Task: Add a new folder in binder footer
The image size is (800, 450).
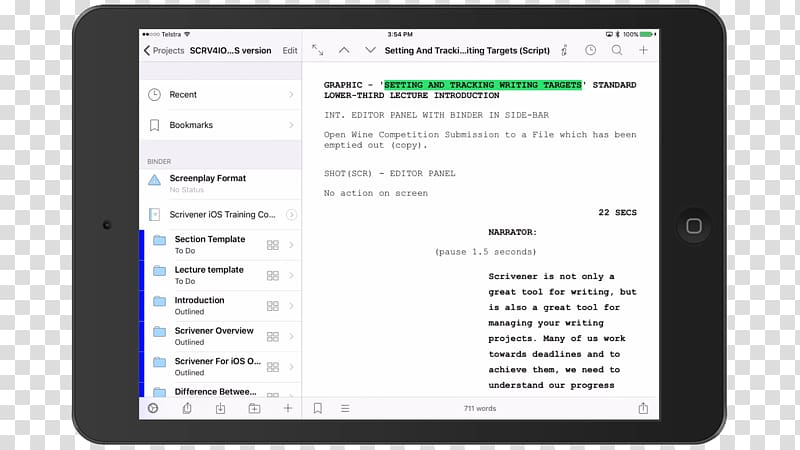Action: [x=254, y=408]
